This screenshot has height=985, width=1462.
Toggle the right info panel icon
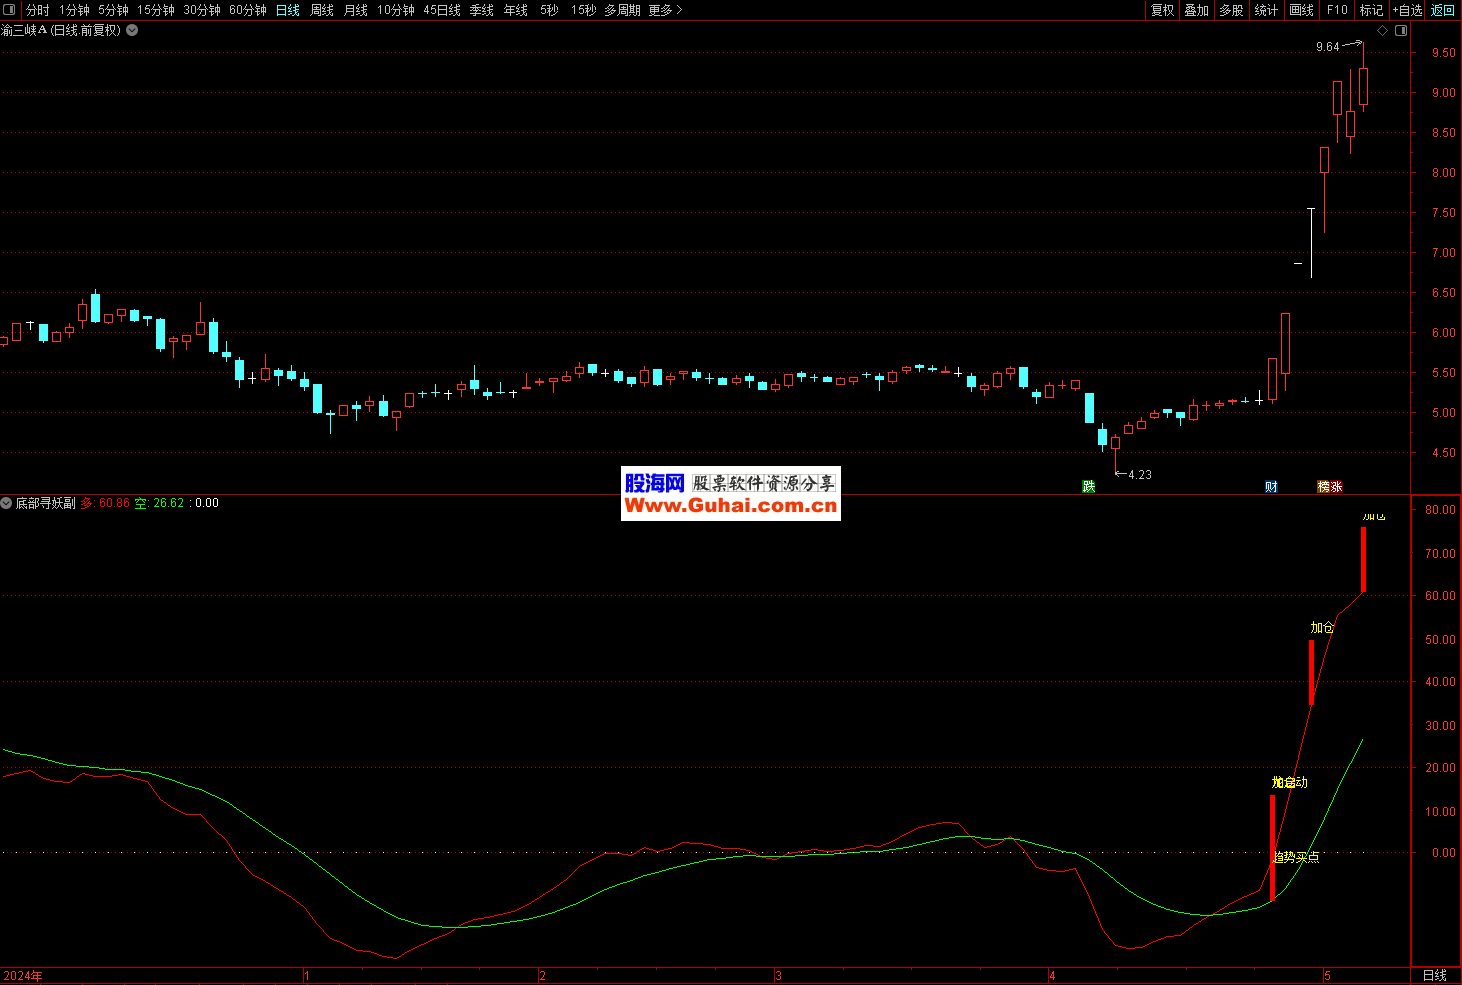1401,31
